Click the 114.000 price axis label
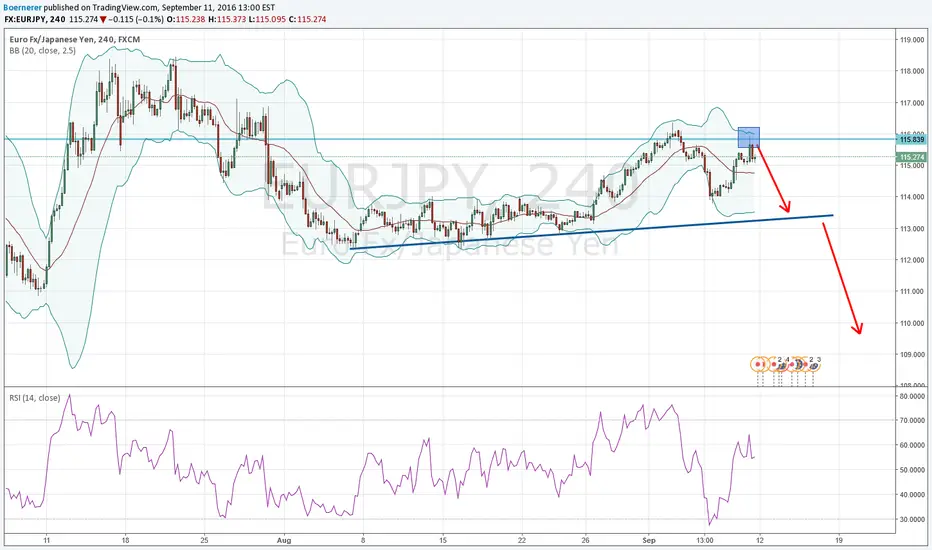 click(912, 197)
